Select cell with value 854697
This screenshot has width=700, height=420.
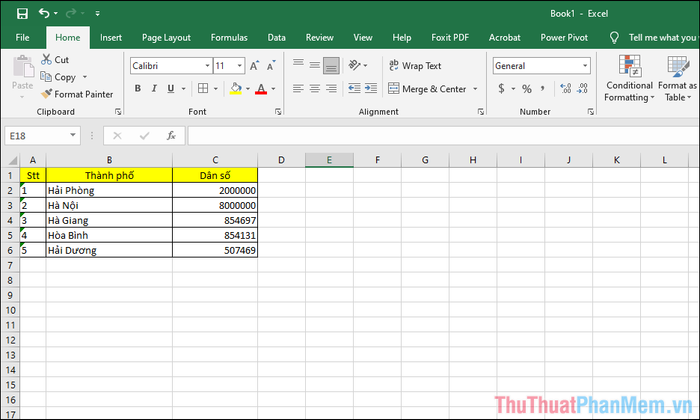215,220
